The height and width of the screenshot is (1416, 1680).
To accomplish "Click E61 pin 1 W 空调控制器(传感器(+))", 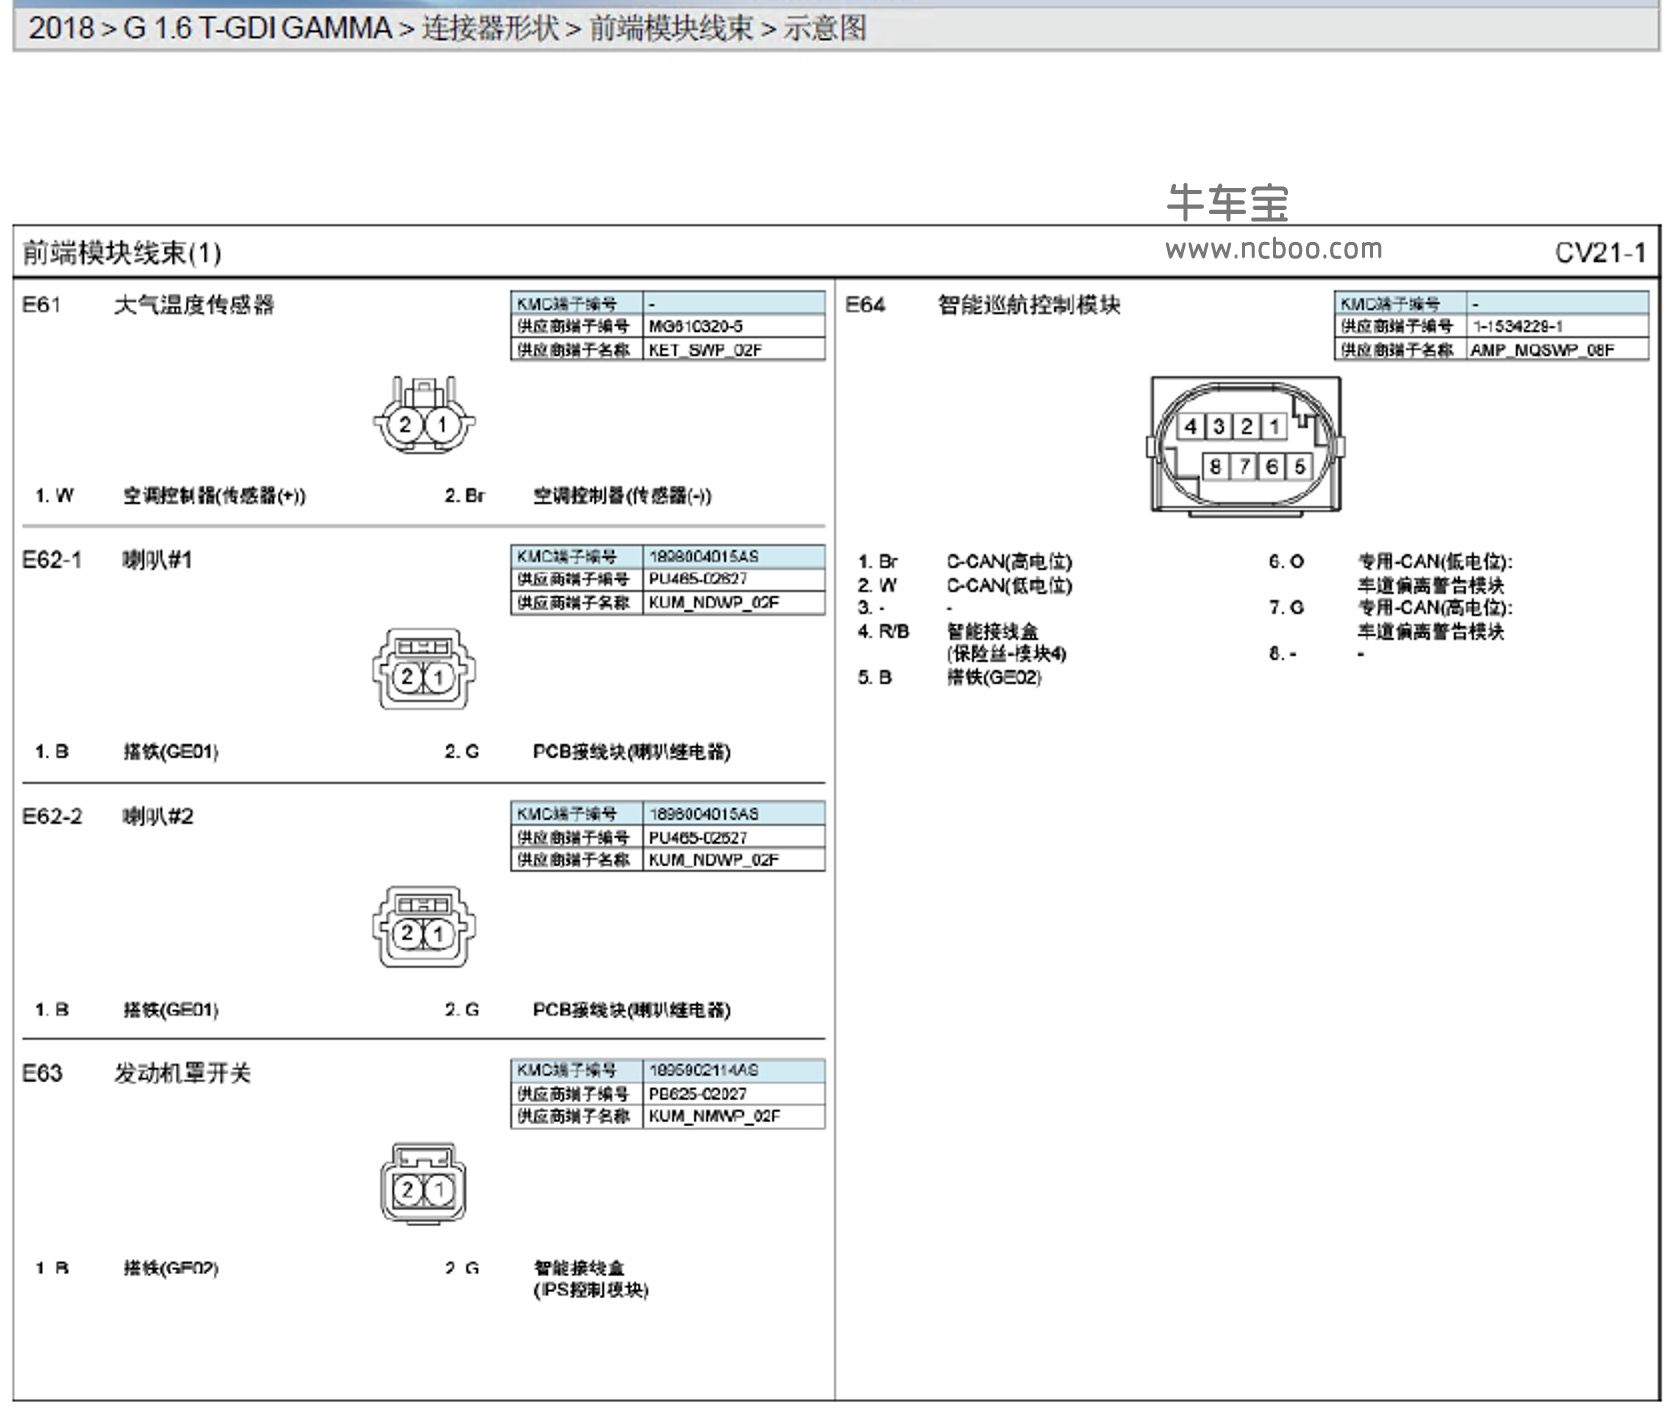I will 170,495.
